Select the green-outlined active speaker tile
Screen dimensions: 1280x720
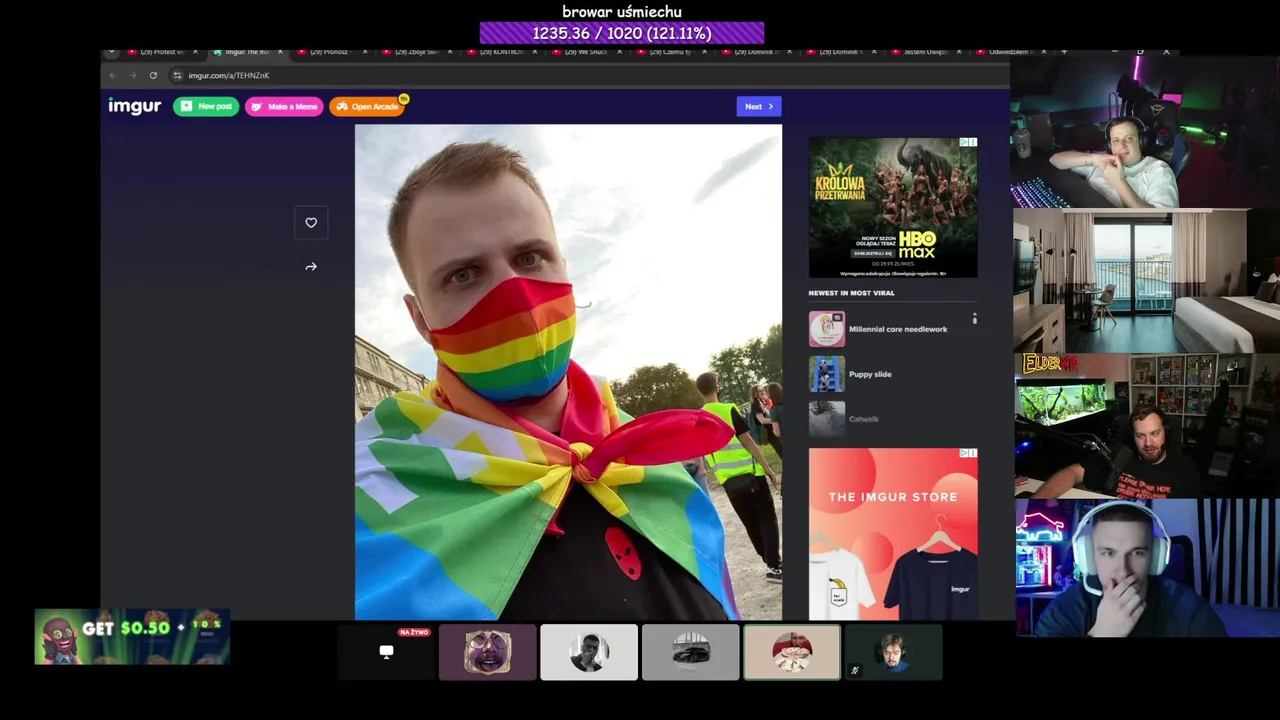pyautogui.click(x=792, y=652)
